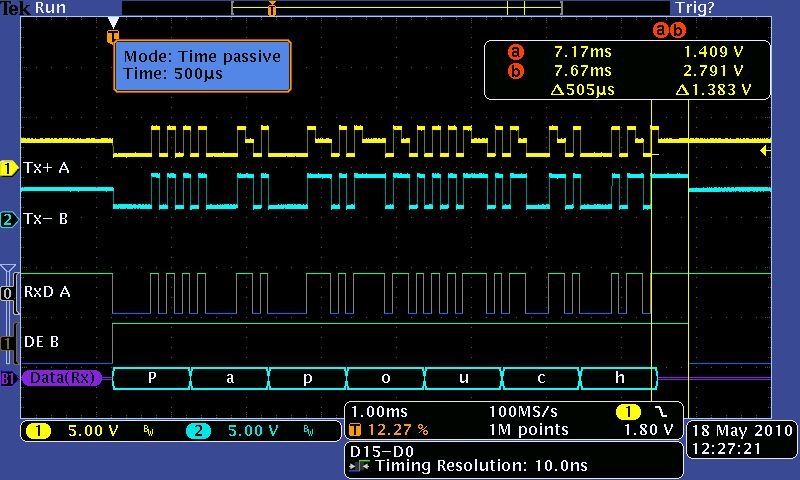
Task: Select the cyan channel 2 ground marker
Action: point(8,218)
